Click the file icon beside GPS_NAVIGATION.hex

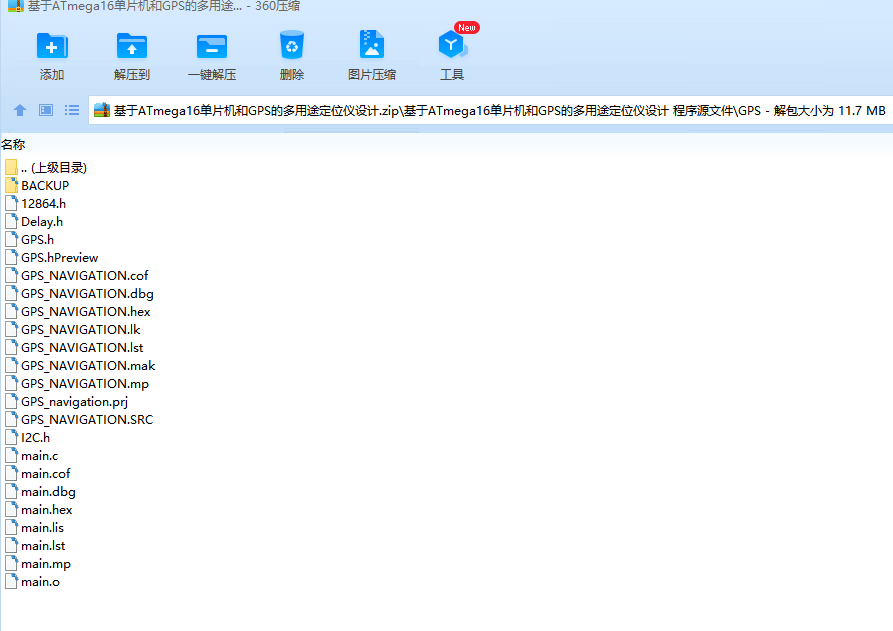pos(11,312)
